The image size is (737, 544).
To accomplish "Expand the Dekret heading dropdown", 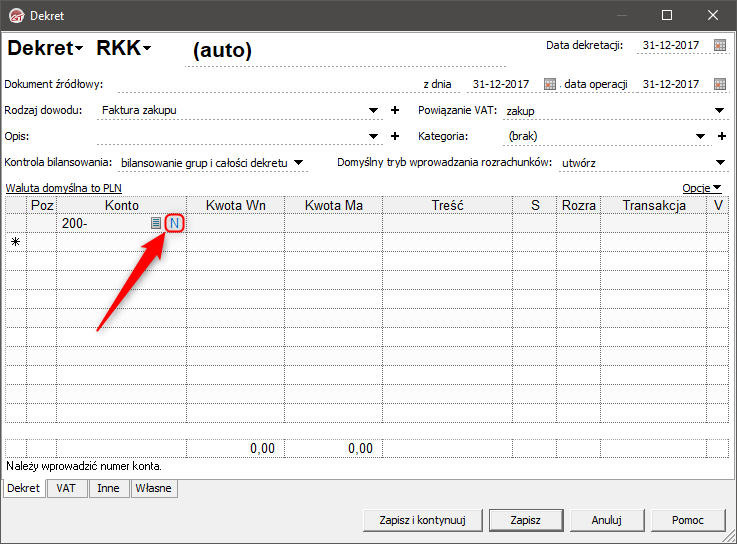I will [x=79, y=47].
